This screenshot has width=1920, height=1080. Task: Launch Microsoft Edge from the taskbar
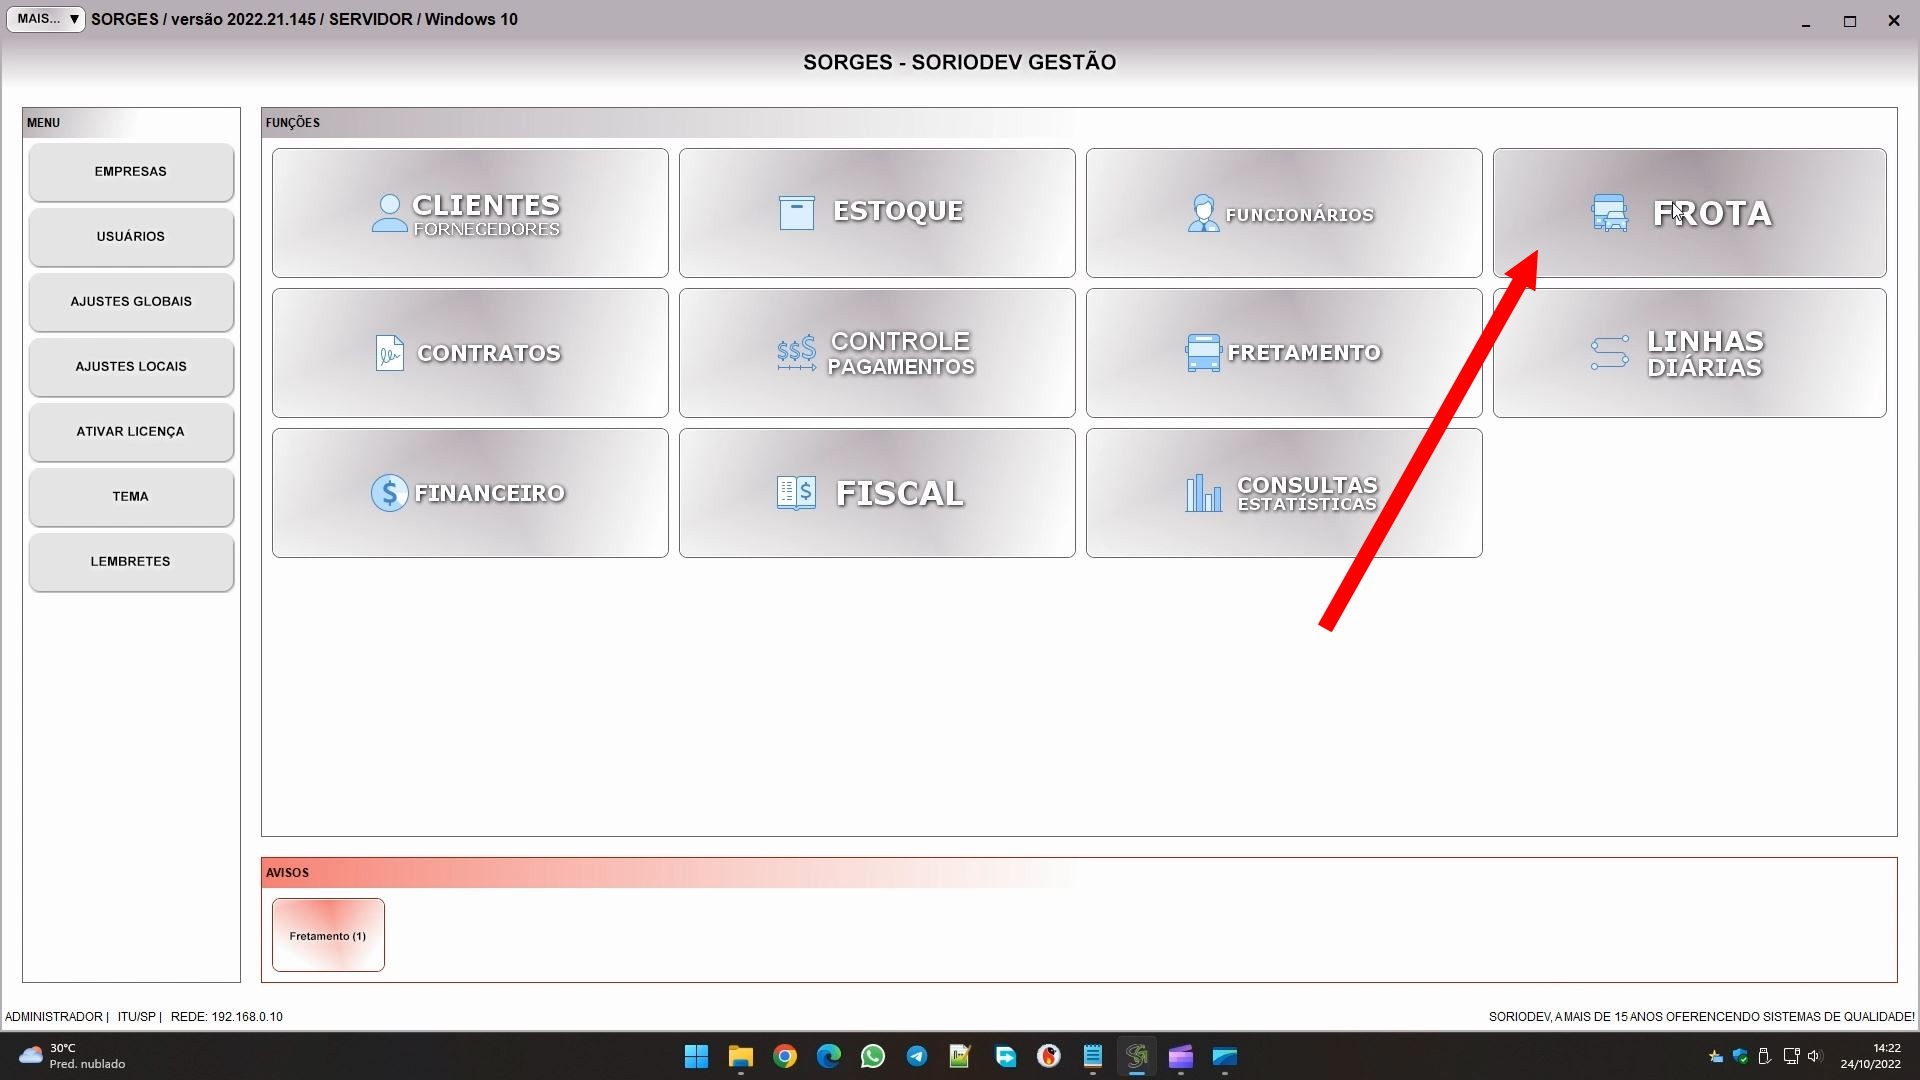[x=829, y=1056]
